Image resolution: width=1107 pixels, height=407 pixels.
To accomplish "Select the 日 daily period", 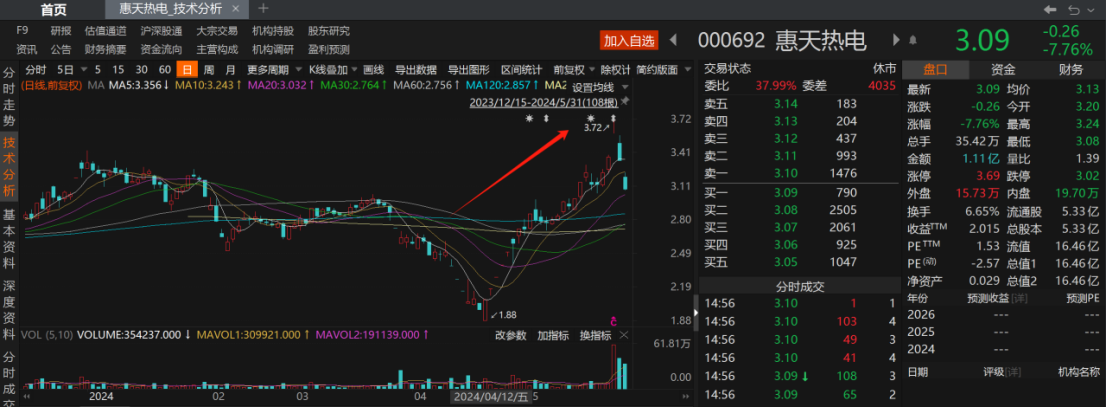I will pos(187,70).
